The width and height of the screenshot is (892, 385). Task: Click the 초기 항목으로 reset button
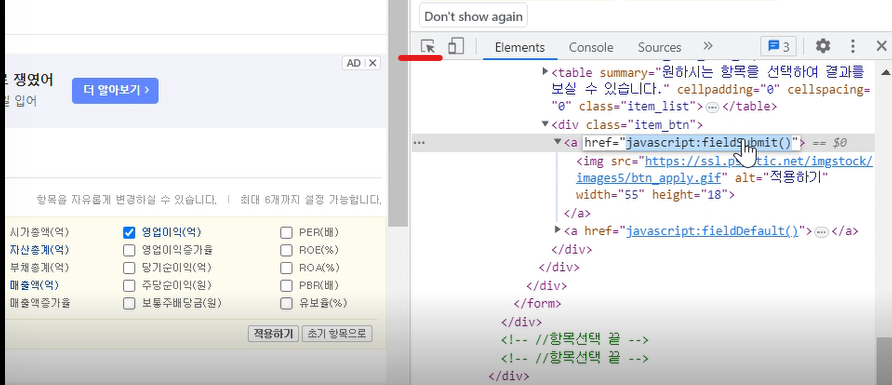(x=337, y=334)
